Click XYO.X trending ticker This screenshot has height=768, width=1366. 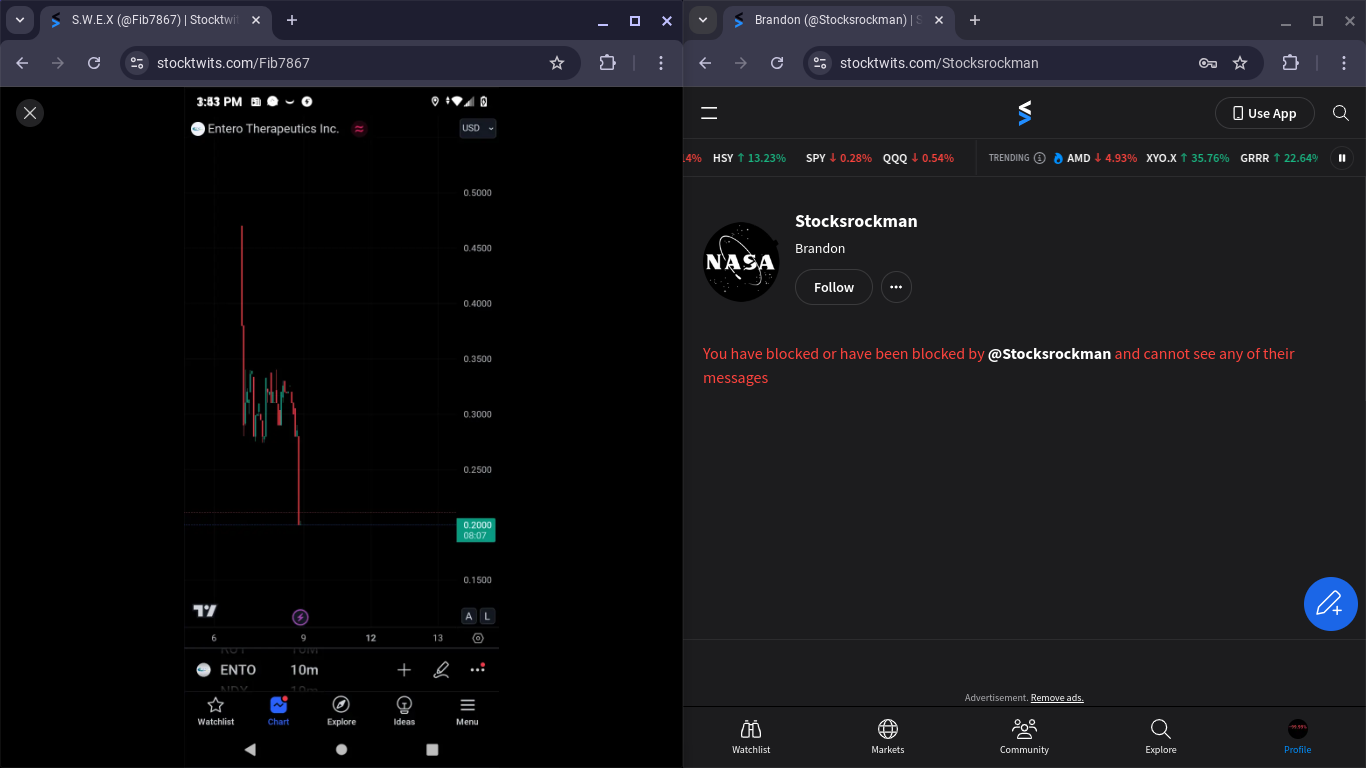[1187, 158]
